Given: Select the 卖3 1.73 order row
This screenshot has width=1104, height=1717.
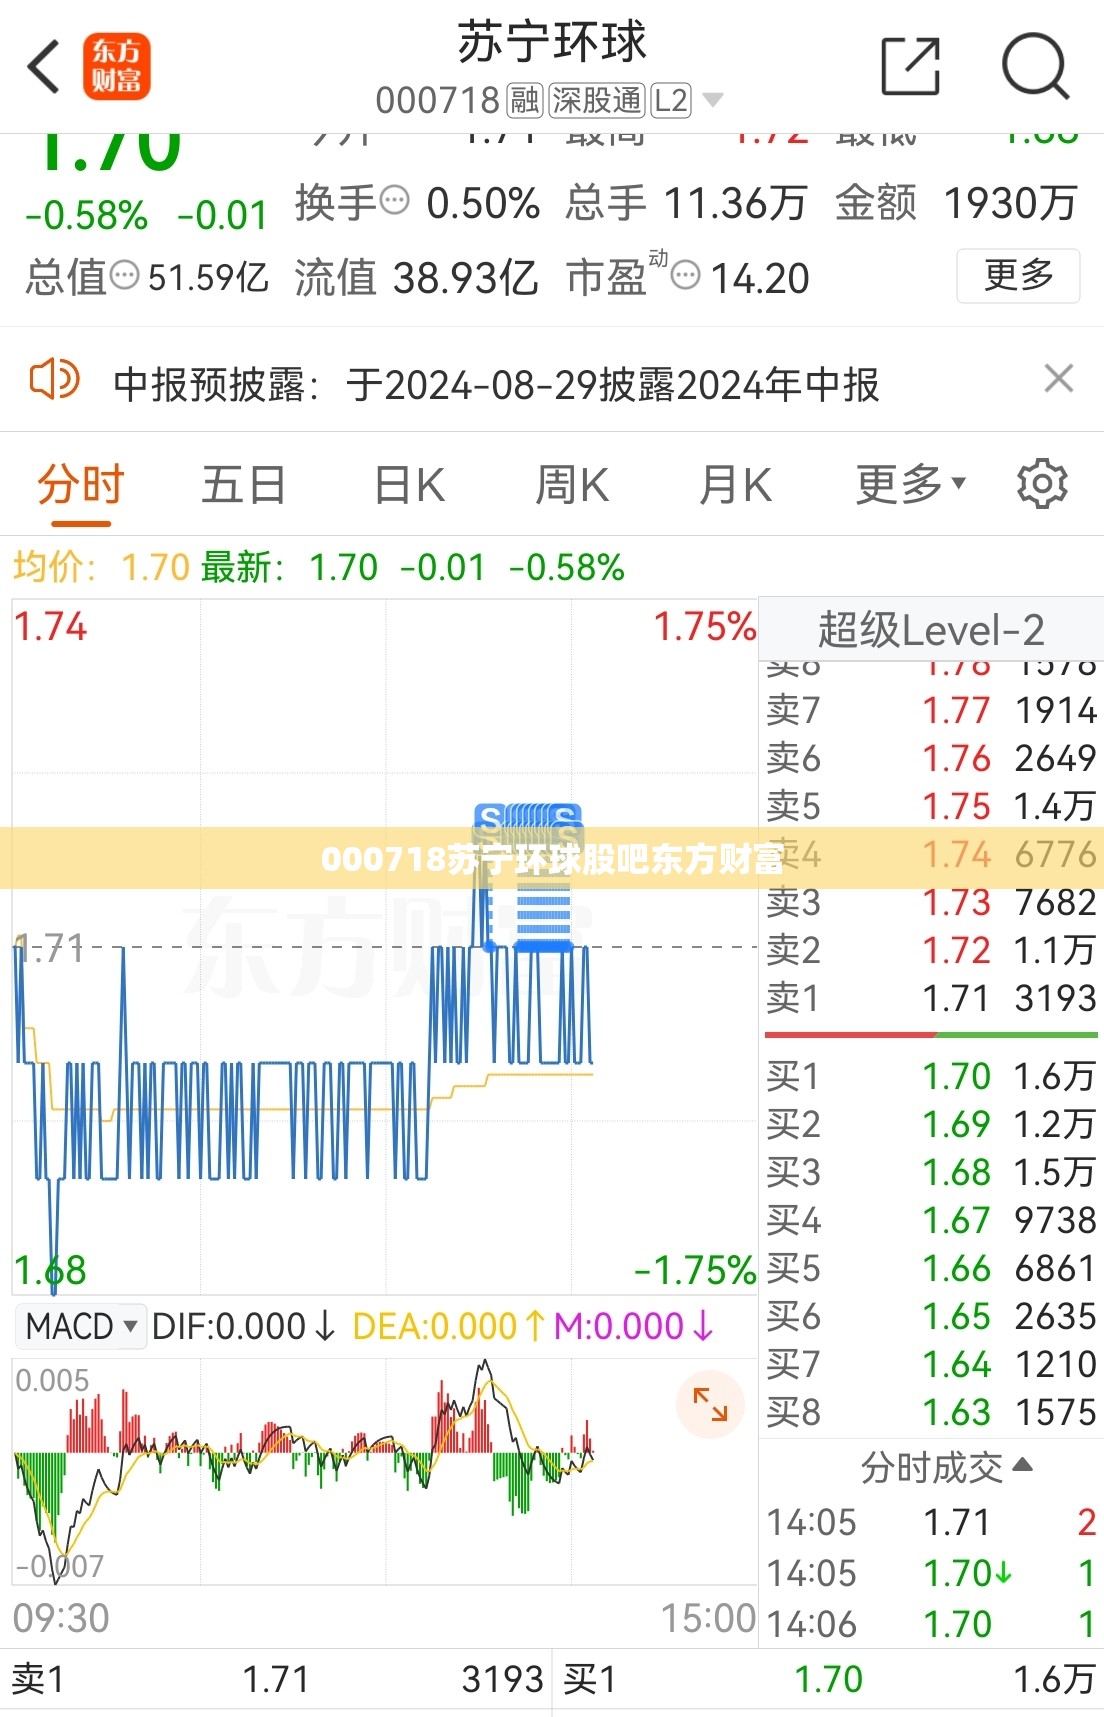Looking at the screenshot, I should (x=931, y=902).
